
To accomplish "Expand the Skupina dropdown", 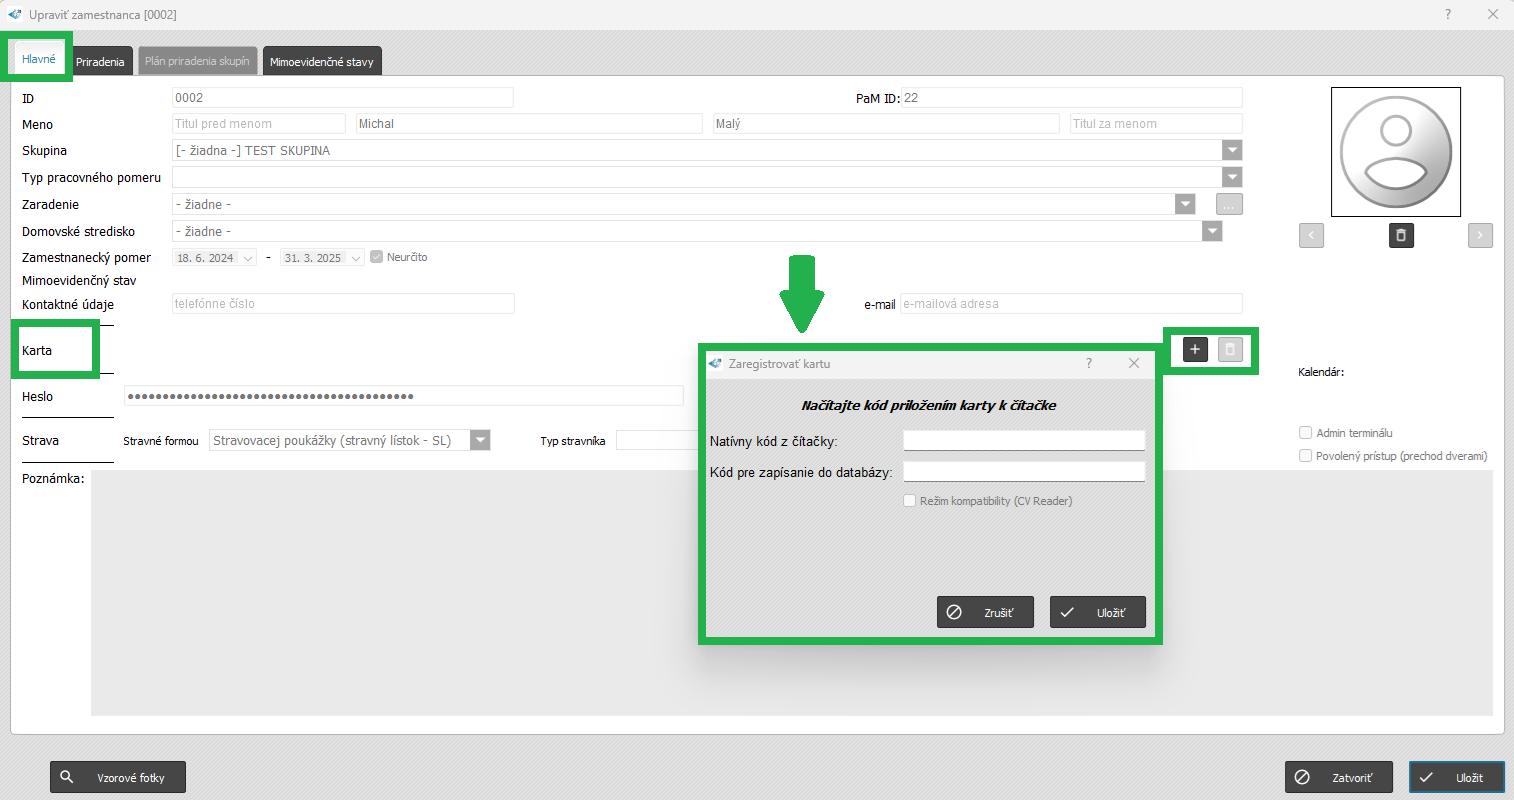I will 1232,150.
